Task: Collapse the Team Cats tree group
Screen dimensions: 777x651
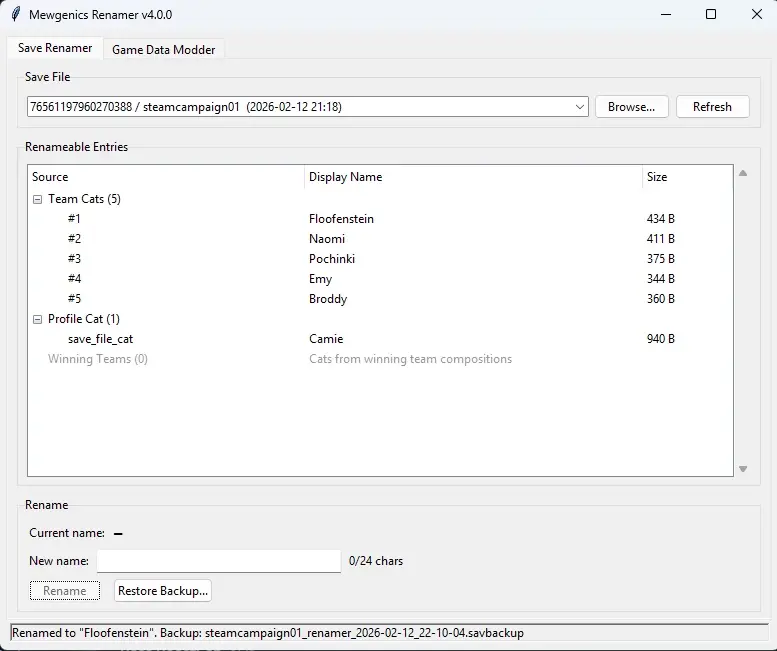Action: pyautogui.click(x=37, y=199)
